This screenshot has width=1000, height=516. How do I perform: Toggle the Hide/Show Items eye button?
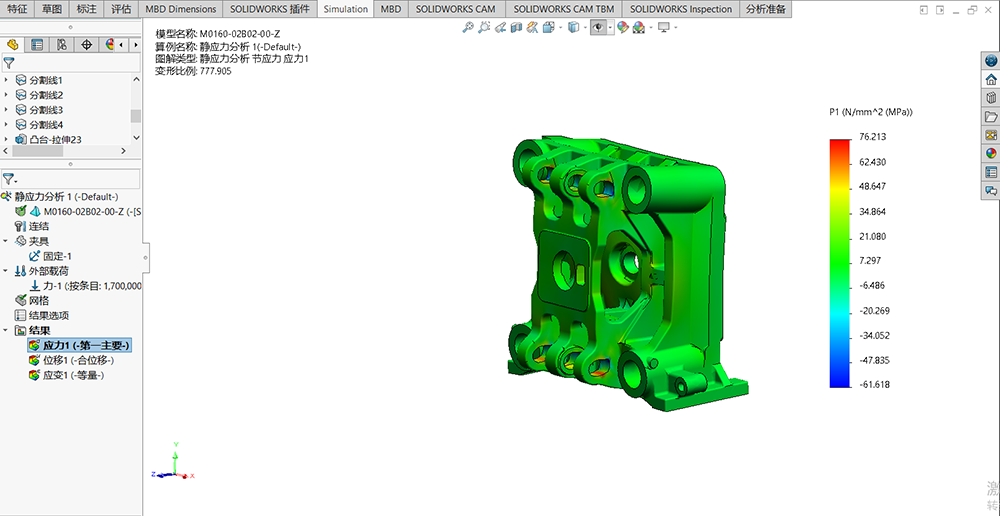[x=599, y=28]
